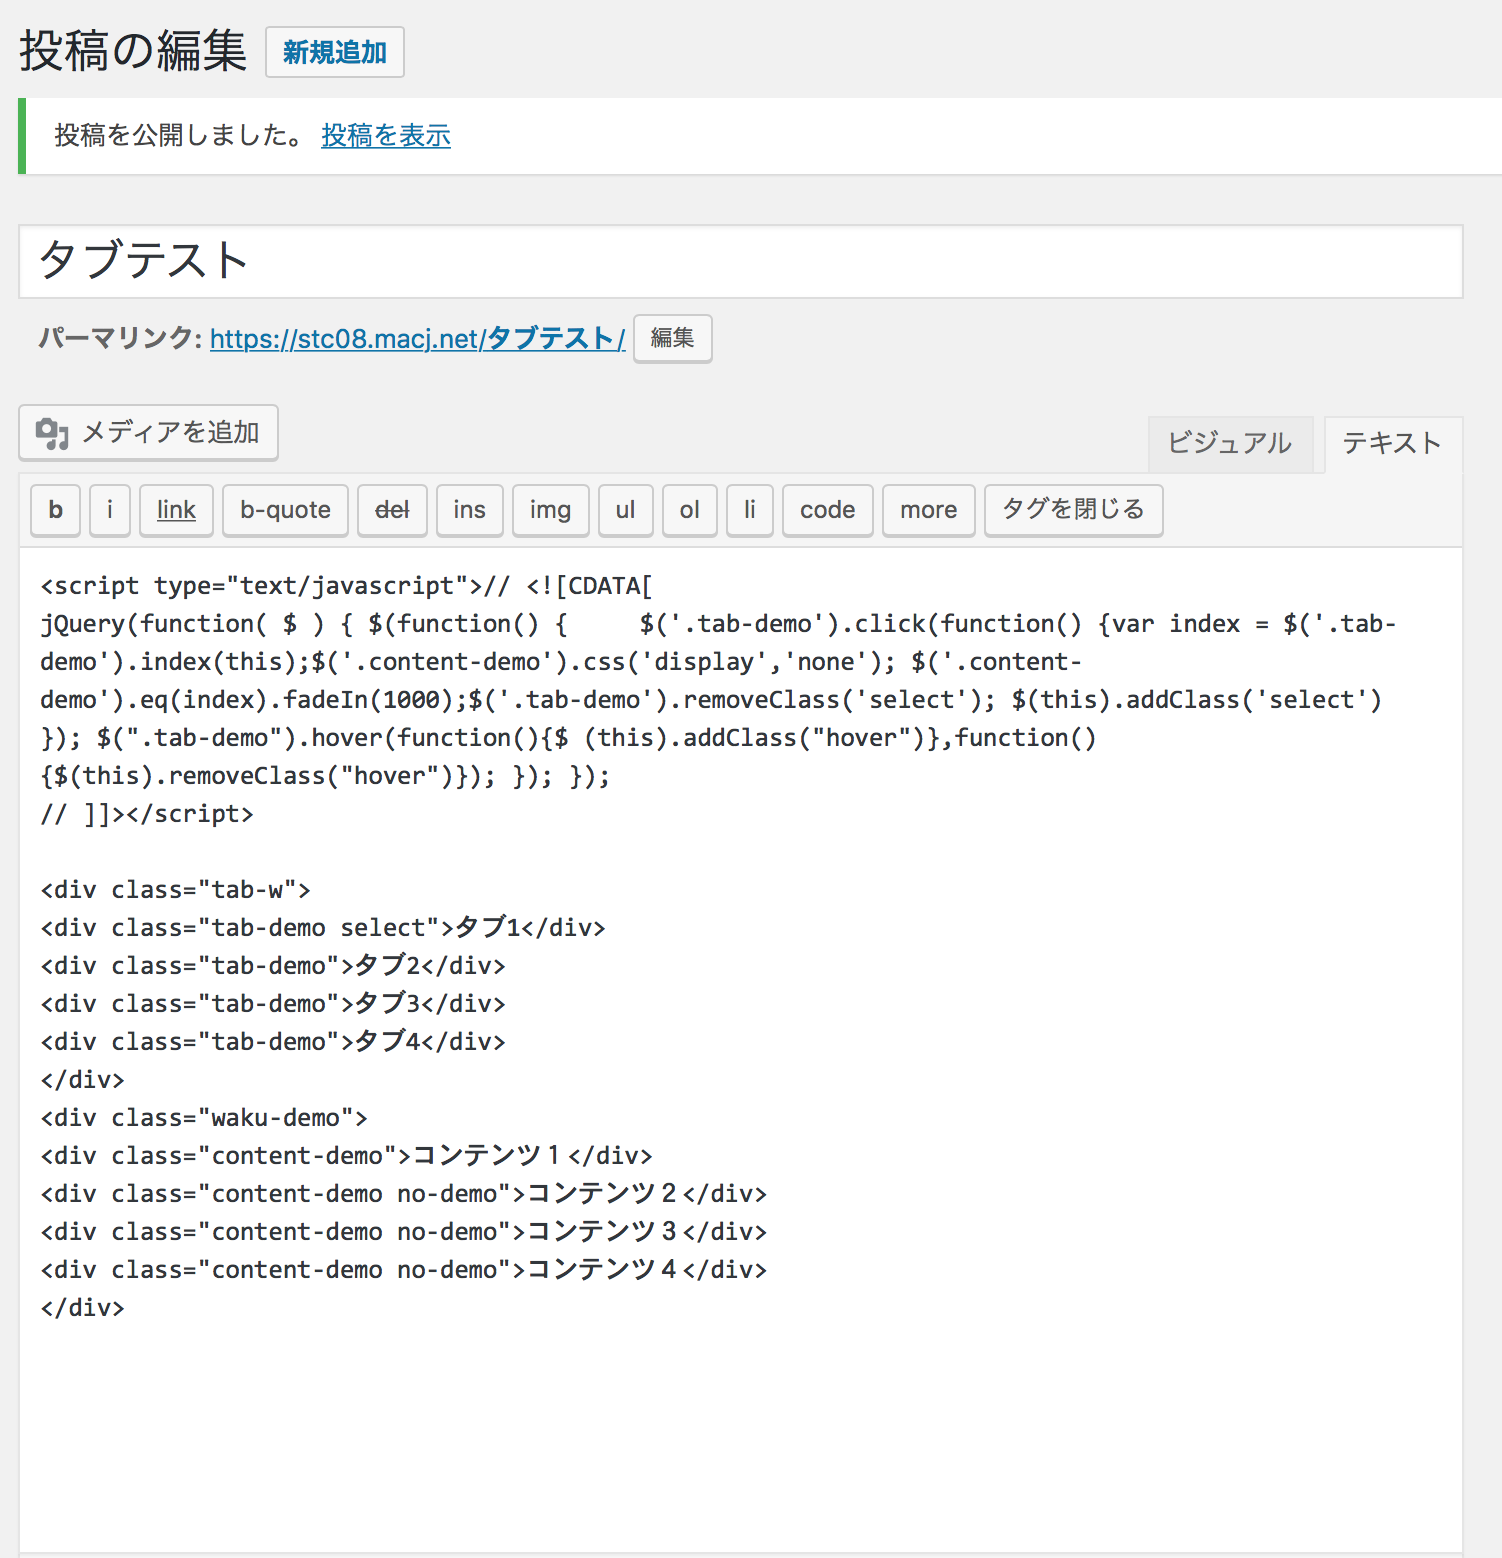Viewport: 1502px width, 1558px height.
Task: Insert an image using the img button
Action: coord(550,510)
